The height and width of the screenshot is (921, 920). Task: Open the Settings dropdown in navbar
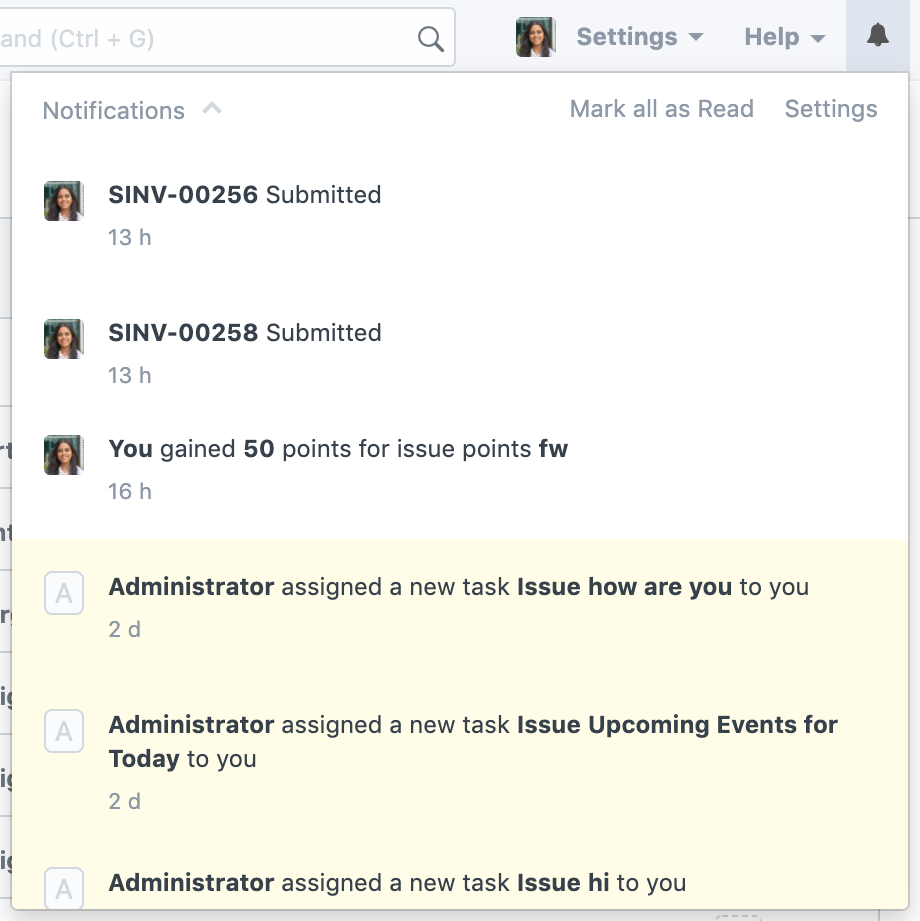pos(640,38)
